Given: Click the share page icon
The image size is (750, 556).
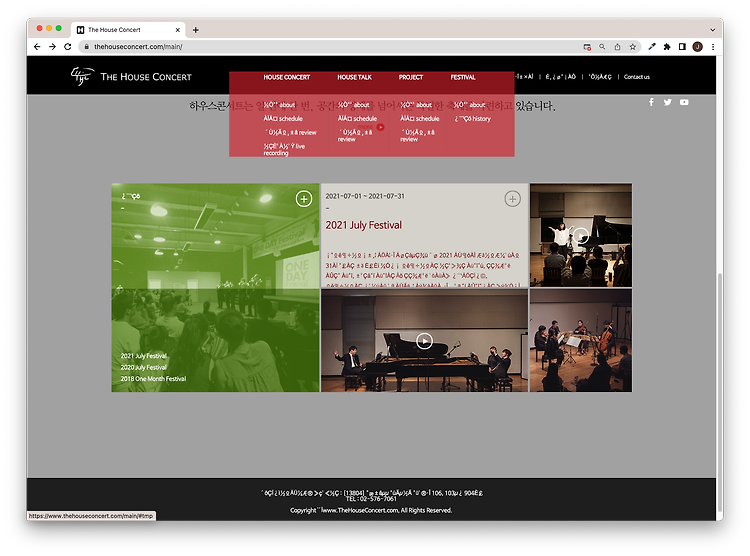Looking at the screenshot, I should point(618,47).
